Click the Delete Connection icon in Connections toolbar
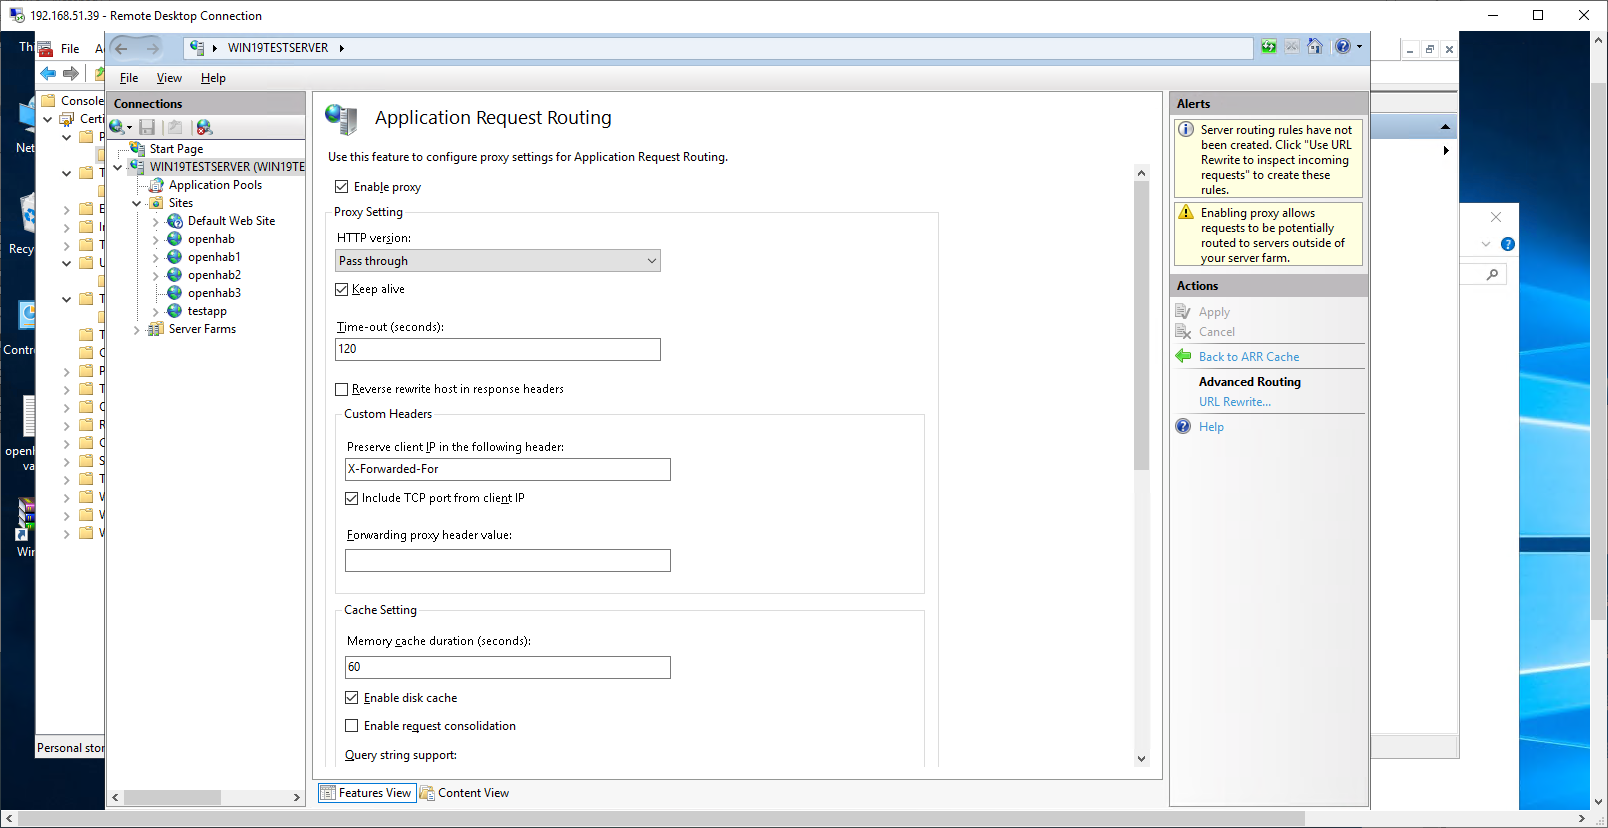This screenshot has height=828, width=1608. pyautogui.click(x=204, y=127)
